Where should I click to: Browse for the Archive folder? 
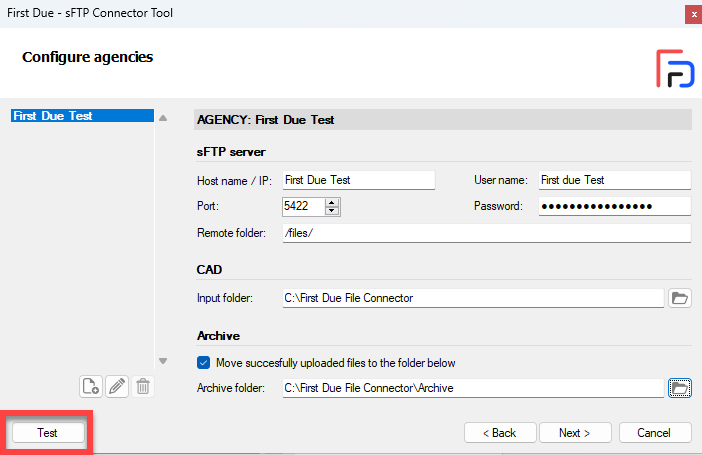click(x=680, y=388)
